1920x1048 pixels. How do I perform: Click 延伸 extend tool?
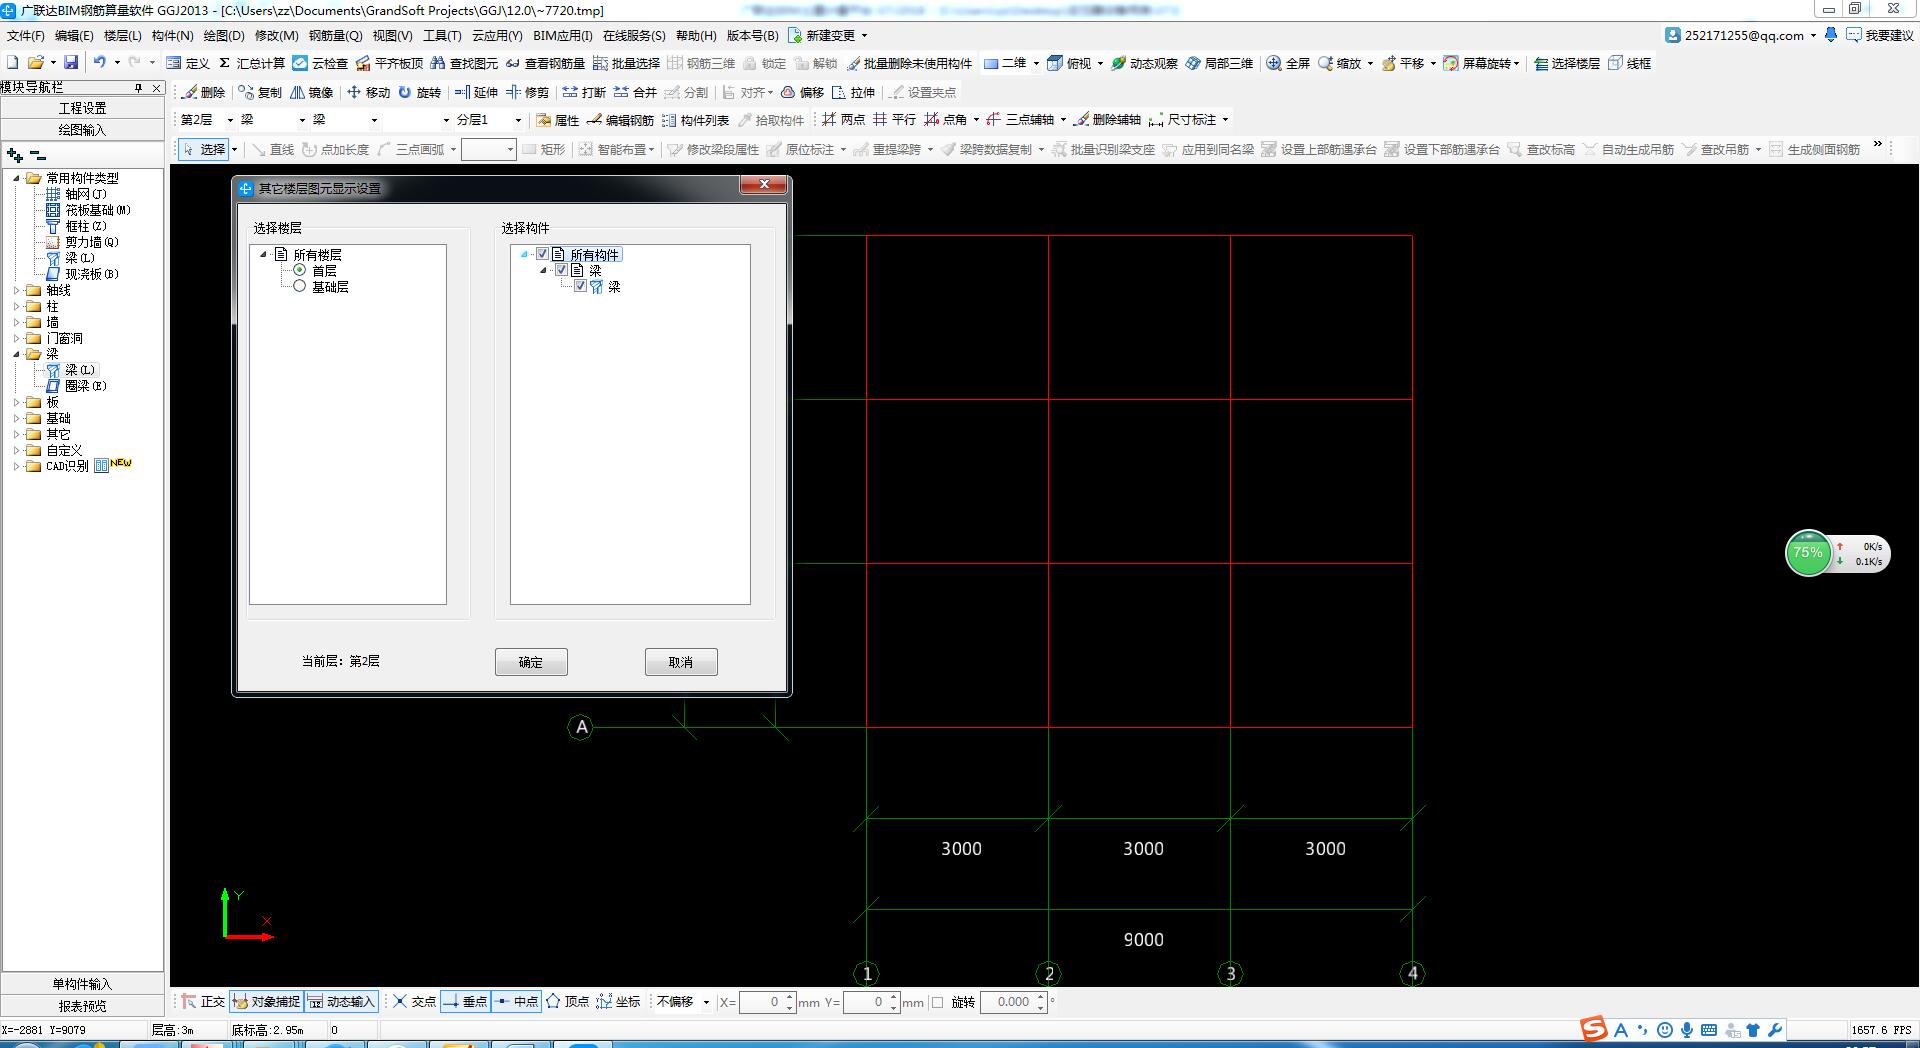(x=476, y=92)
